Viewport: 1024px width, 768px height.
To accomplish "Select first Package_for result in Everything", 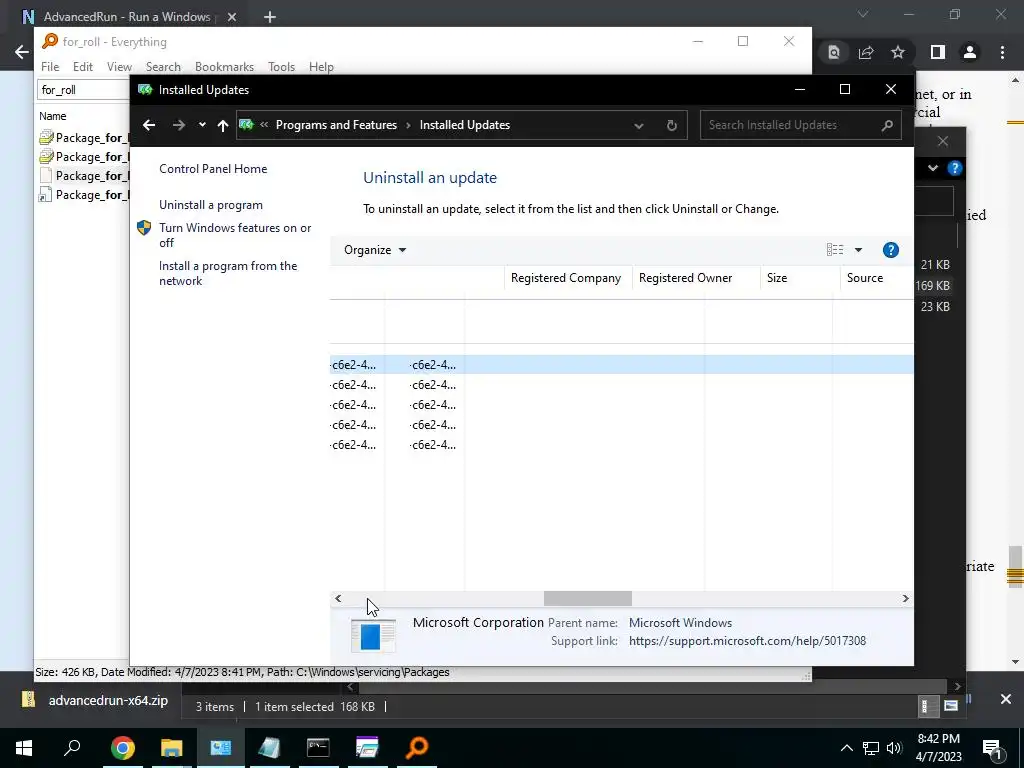I will [84, 138].
